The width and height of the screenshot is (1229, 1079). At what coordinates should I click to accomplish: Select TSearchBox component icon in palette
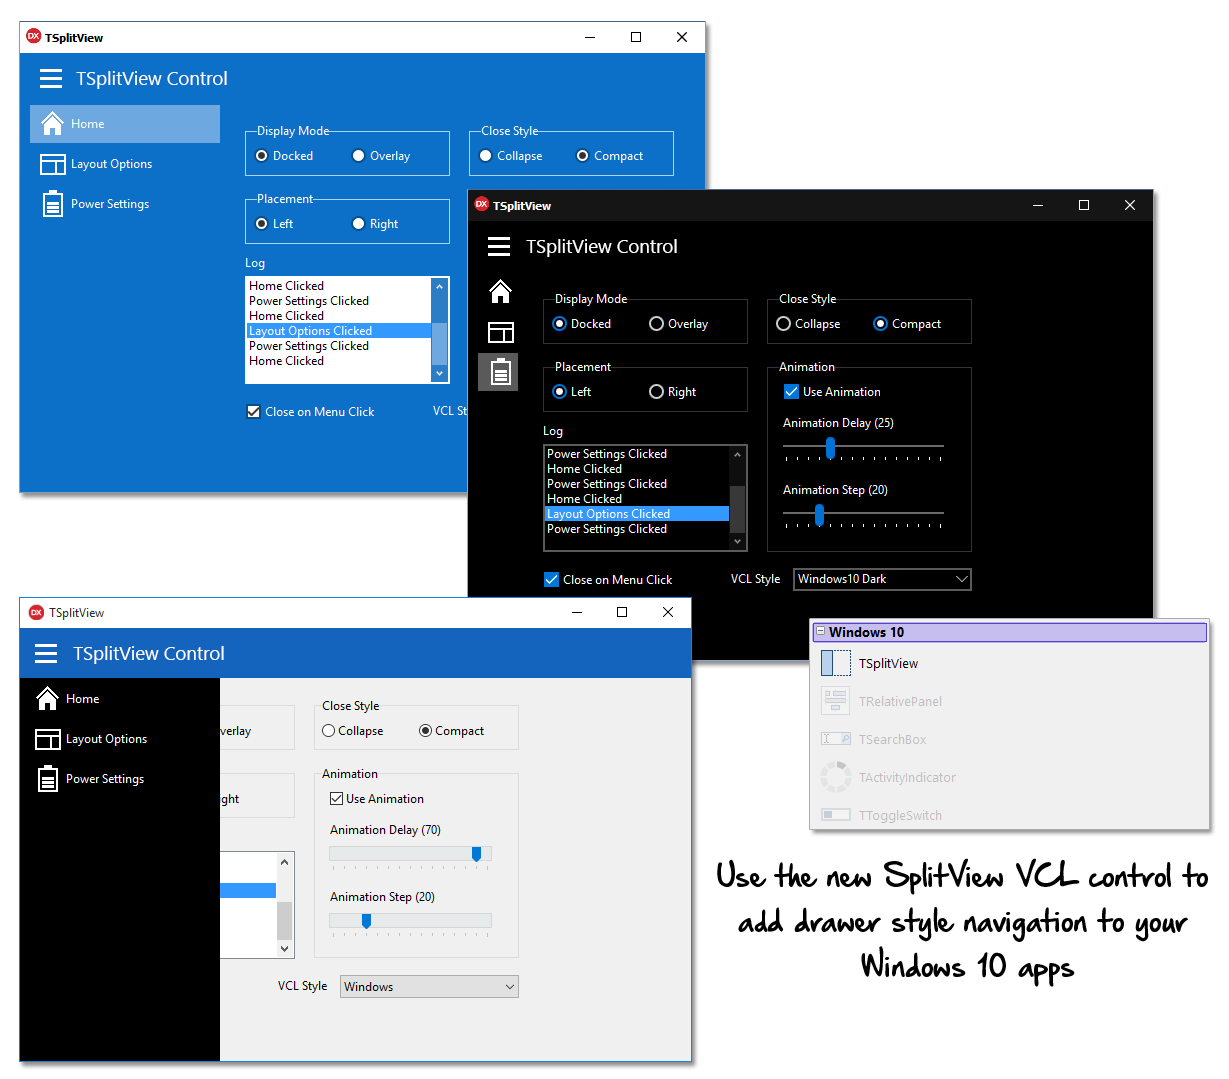coord(835,740)
